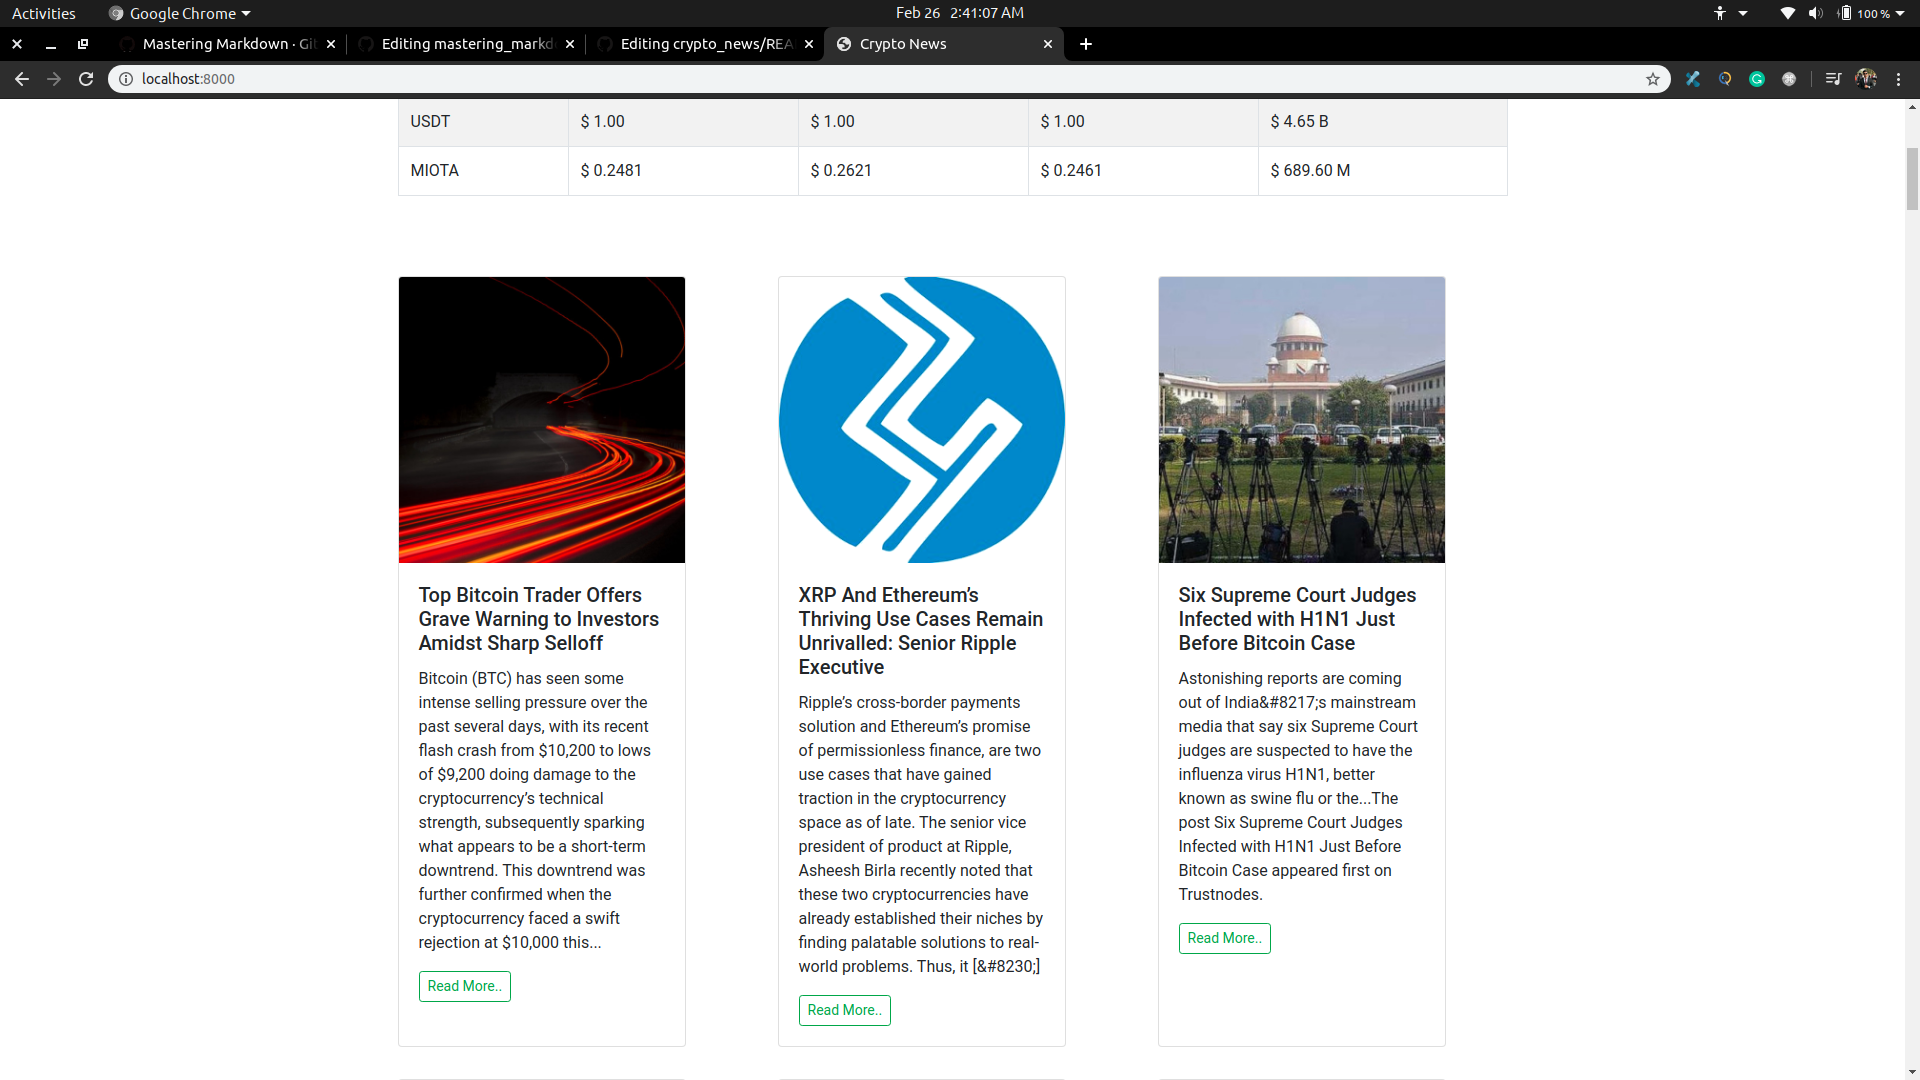Click the address bar showing localhost:8000
The width and height of the screenshot is (1920, 1080).
click(400, 79)
